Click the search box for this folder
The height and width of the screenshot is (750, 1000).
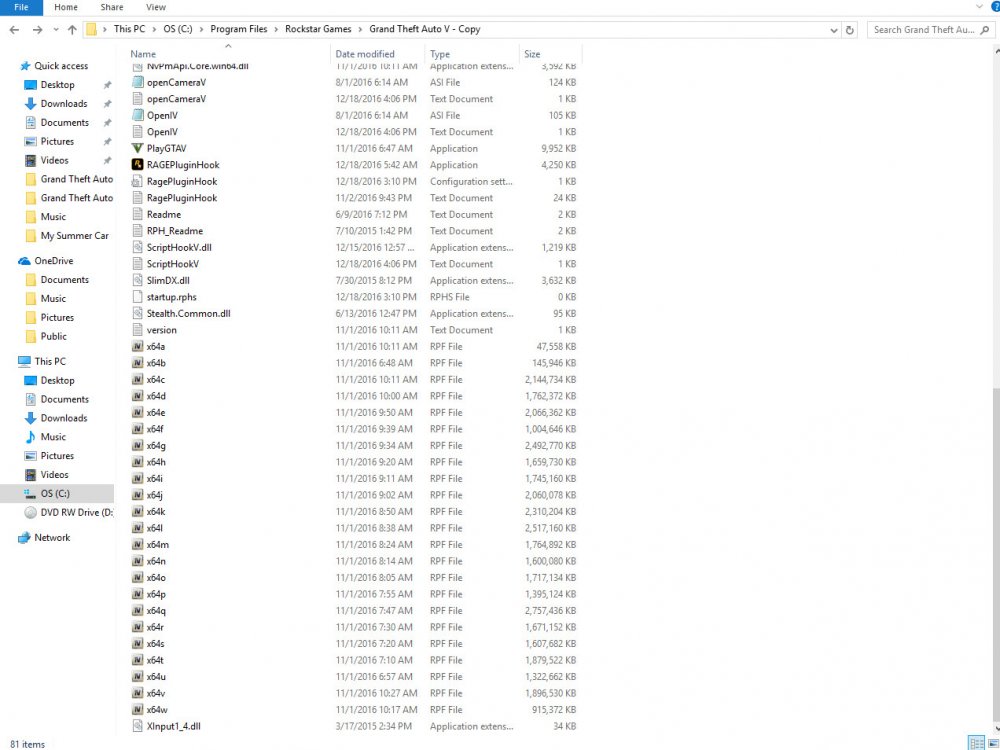930,29
